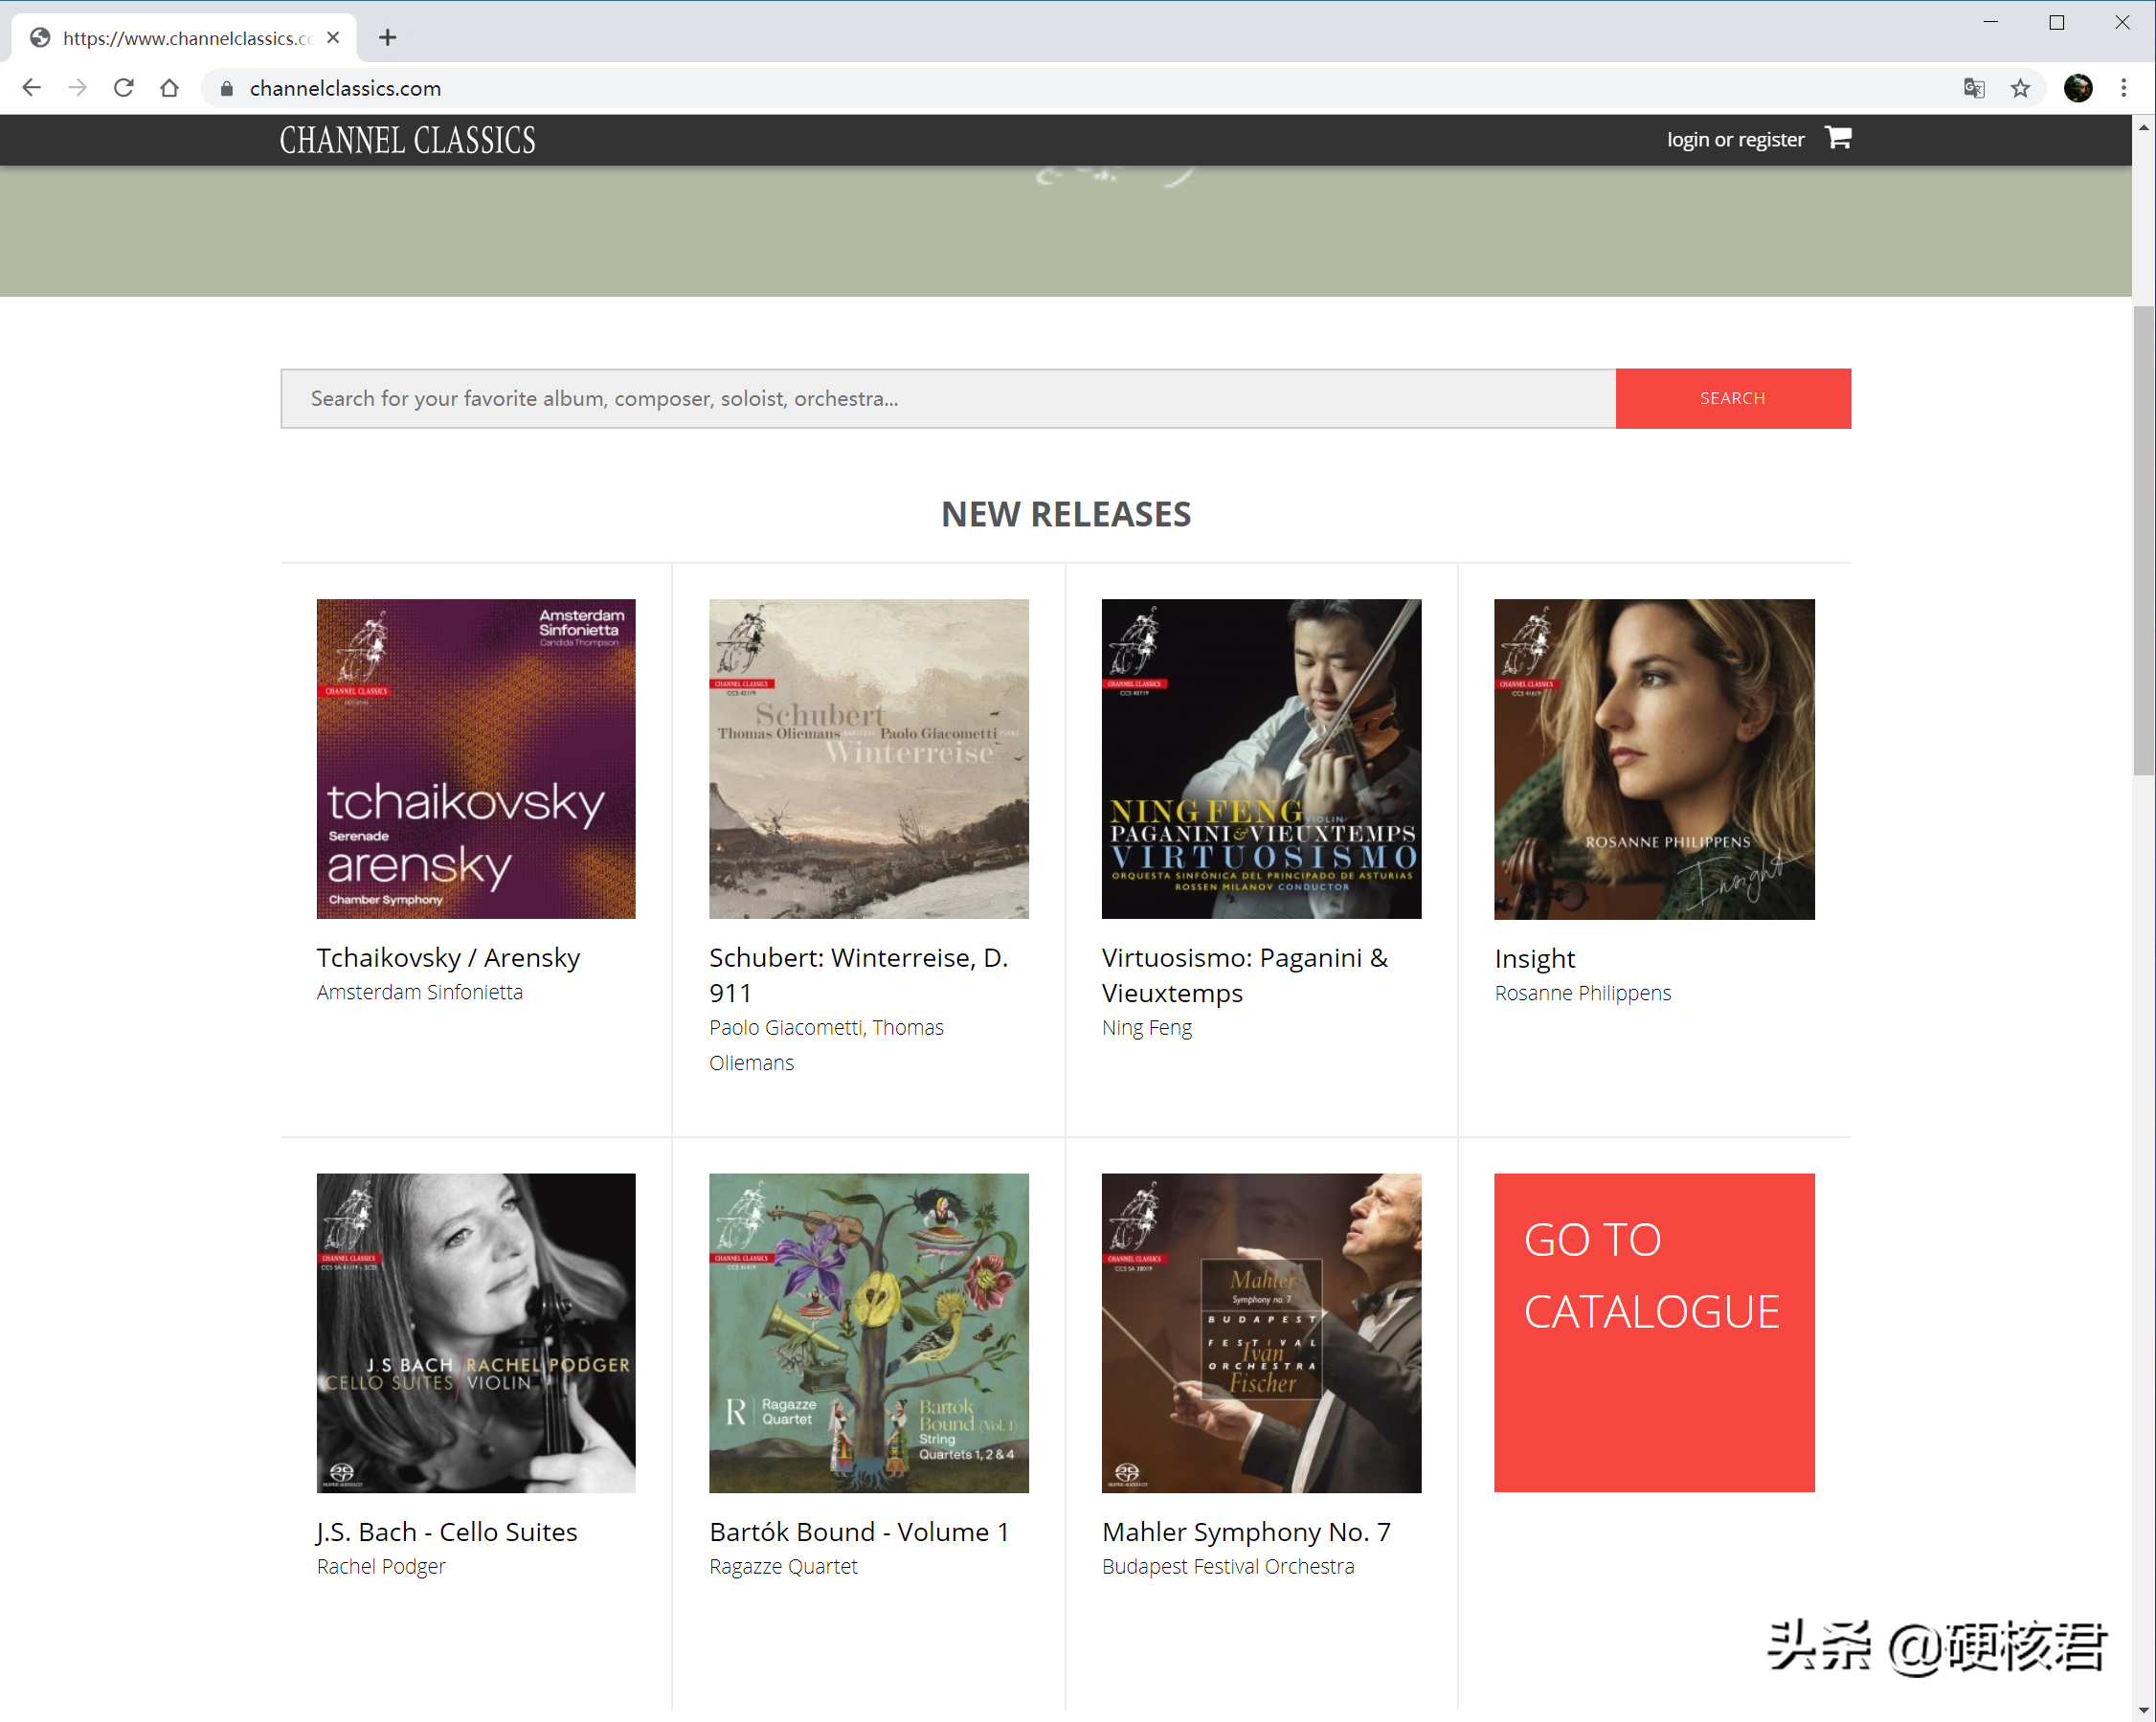2156x1722 pixels.
Task: Open the Ning Feng Virtuosismo cover
Action: pyautogui.click(x=1261, y=759)
